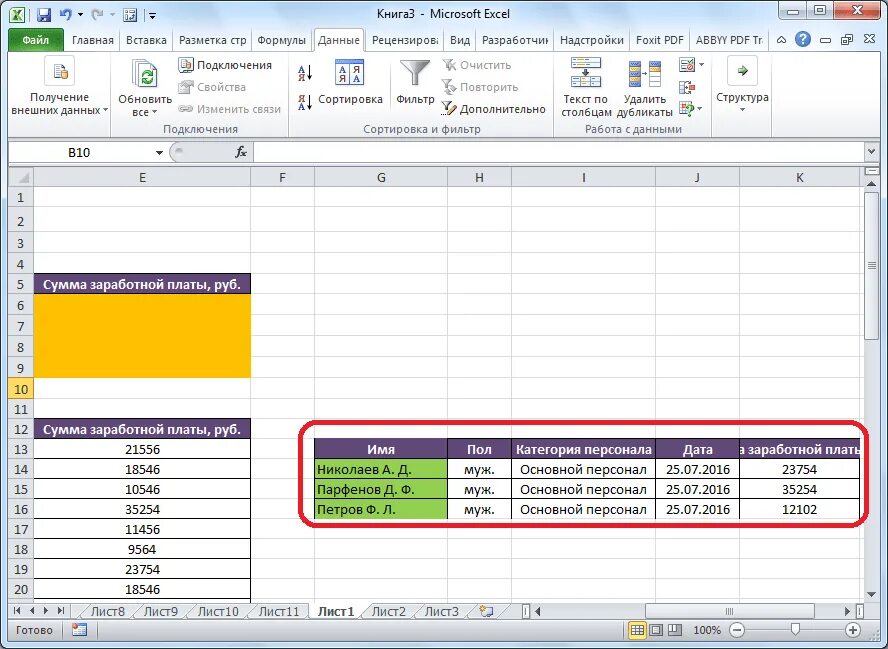This screenshot has width=888, height=649.
Task: Expand the Name Box dropdown
Action: [x=159, y=152]
